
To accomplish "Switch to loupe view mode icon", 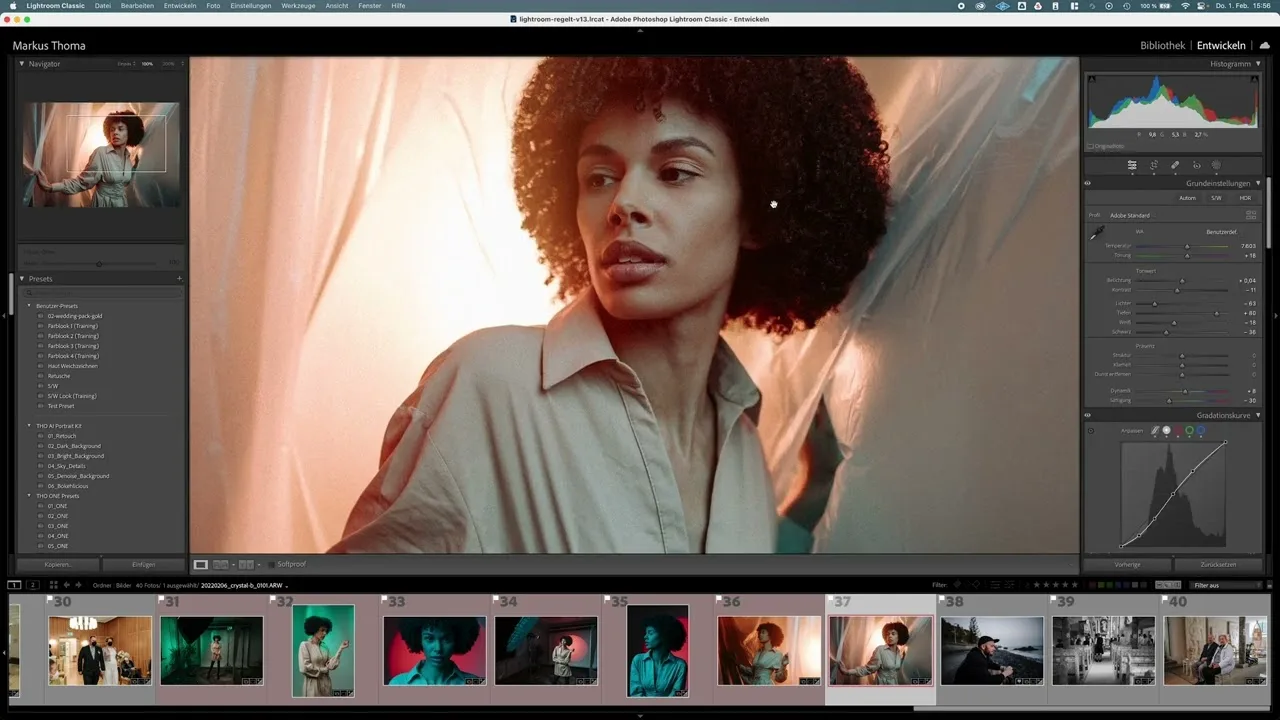I will 201,564.
